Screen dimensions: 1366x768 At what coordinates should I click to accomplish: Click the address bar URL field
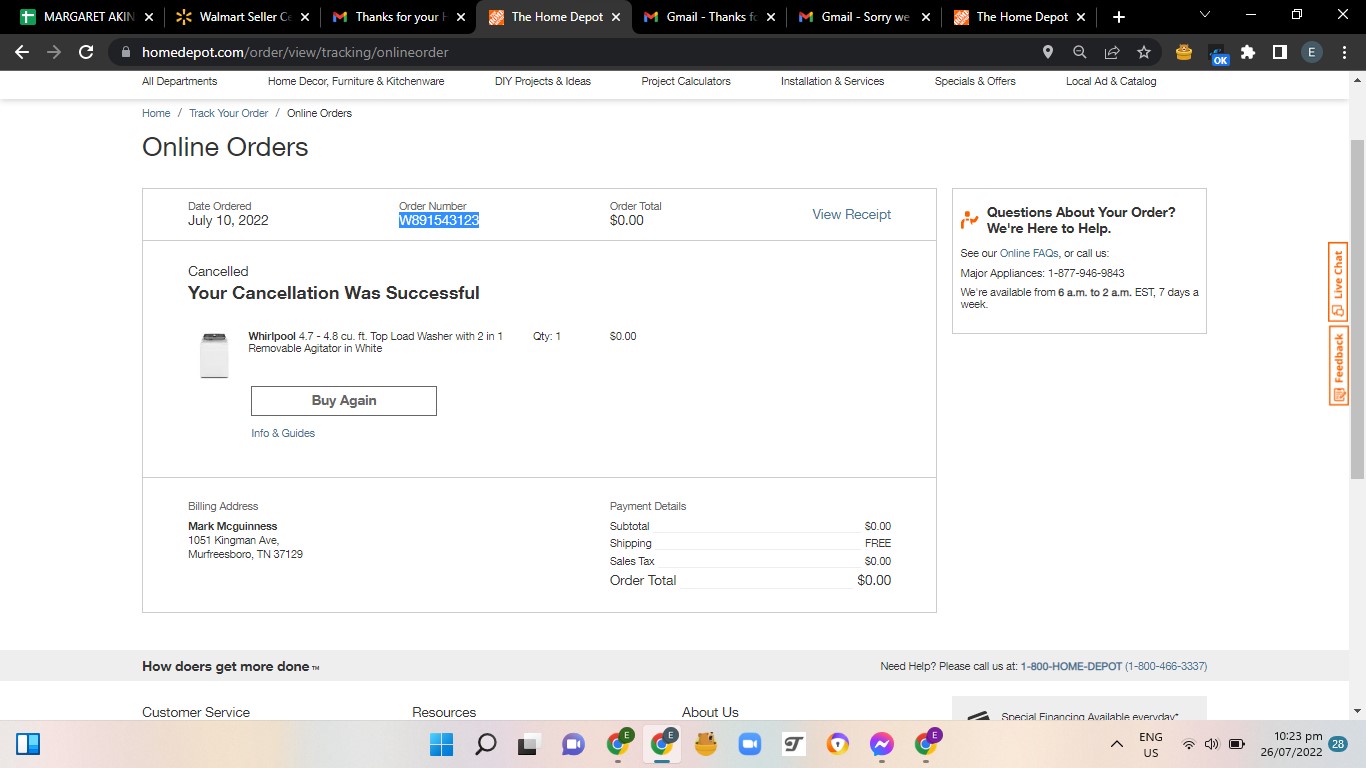pyautogui.click(x=580, y=52)
